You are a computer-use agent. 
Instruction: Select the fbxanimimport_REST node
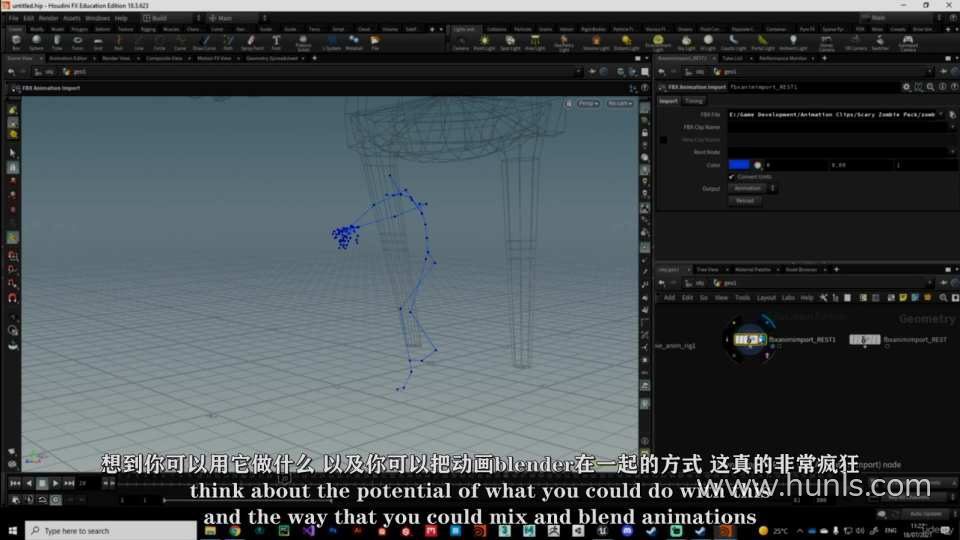[x=864, y=339]
